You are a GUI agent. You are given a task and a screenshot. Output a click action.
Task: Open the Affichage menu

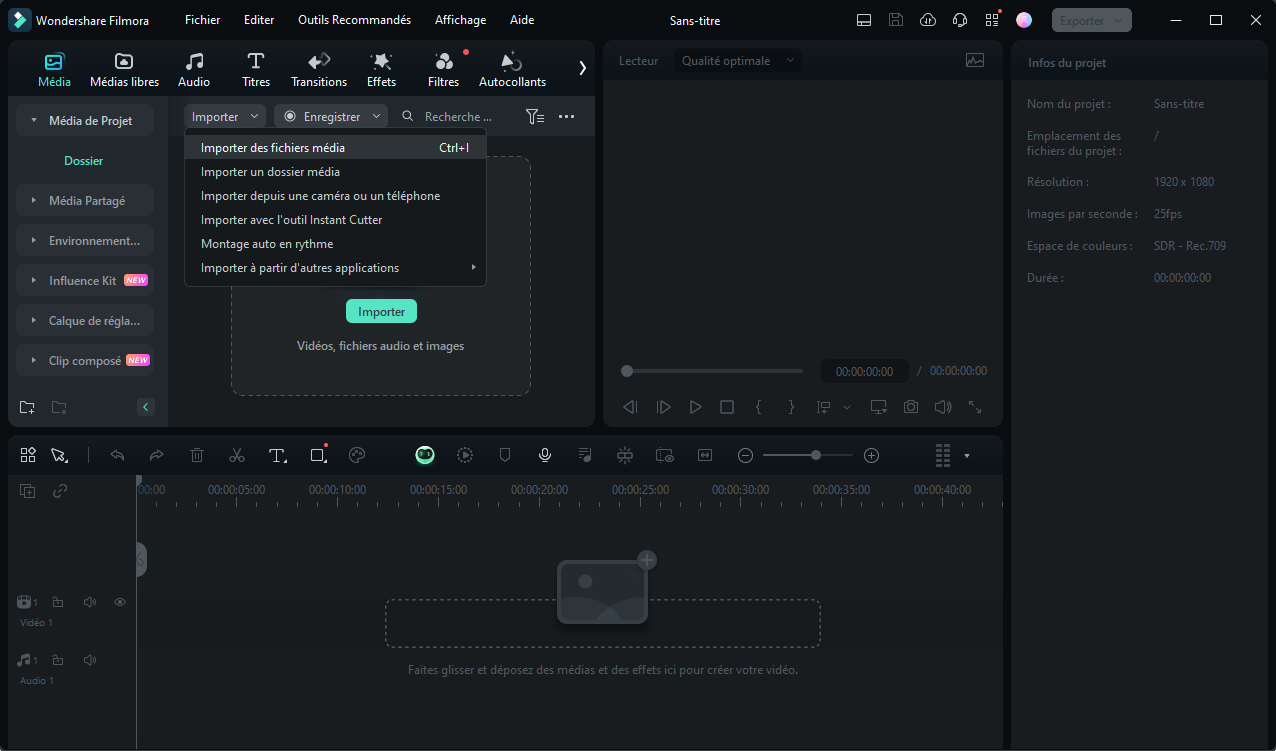click(460, 20)
